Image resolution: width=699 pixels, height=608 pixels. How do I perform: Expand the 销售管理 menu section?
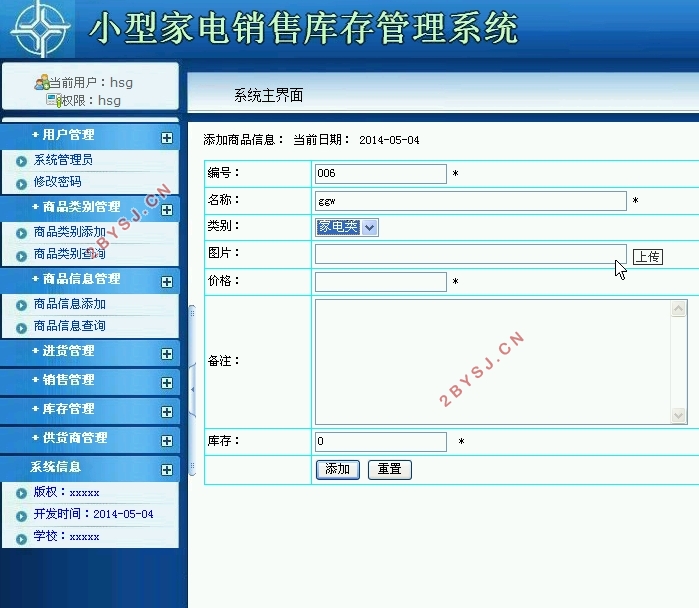tap(166, 383)
